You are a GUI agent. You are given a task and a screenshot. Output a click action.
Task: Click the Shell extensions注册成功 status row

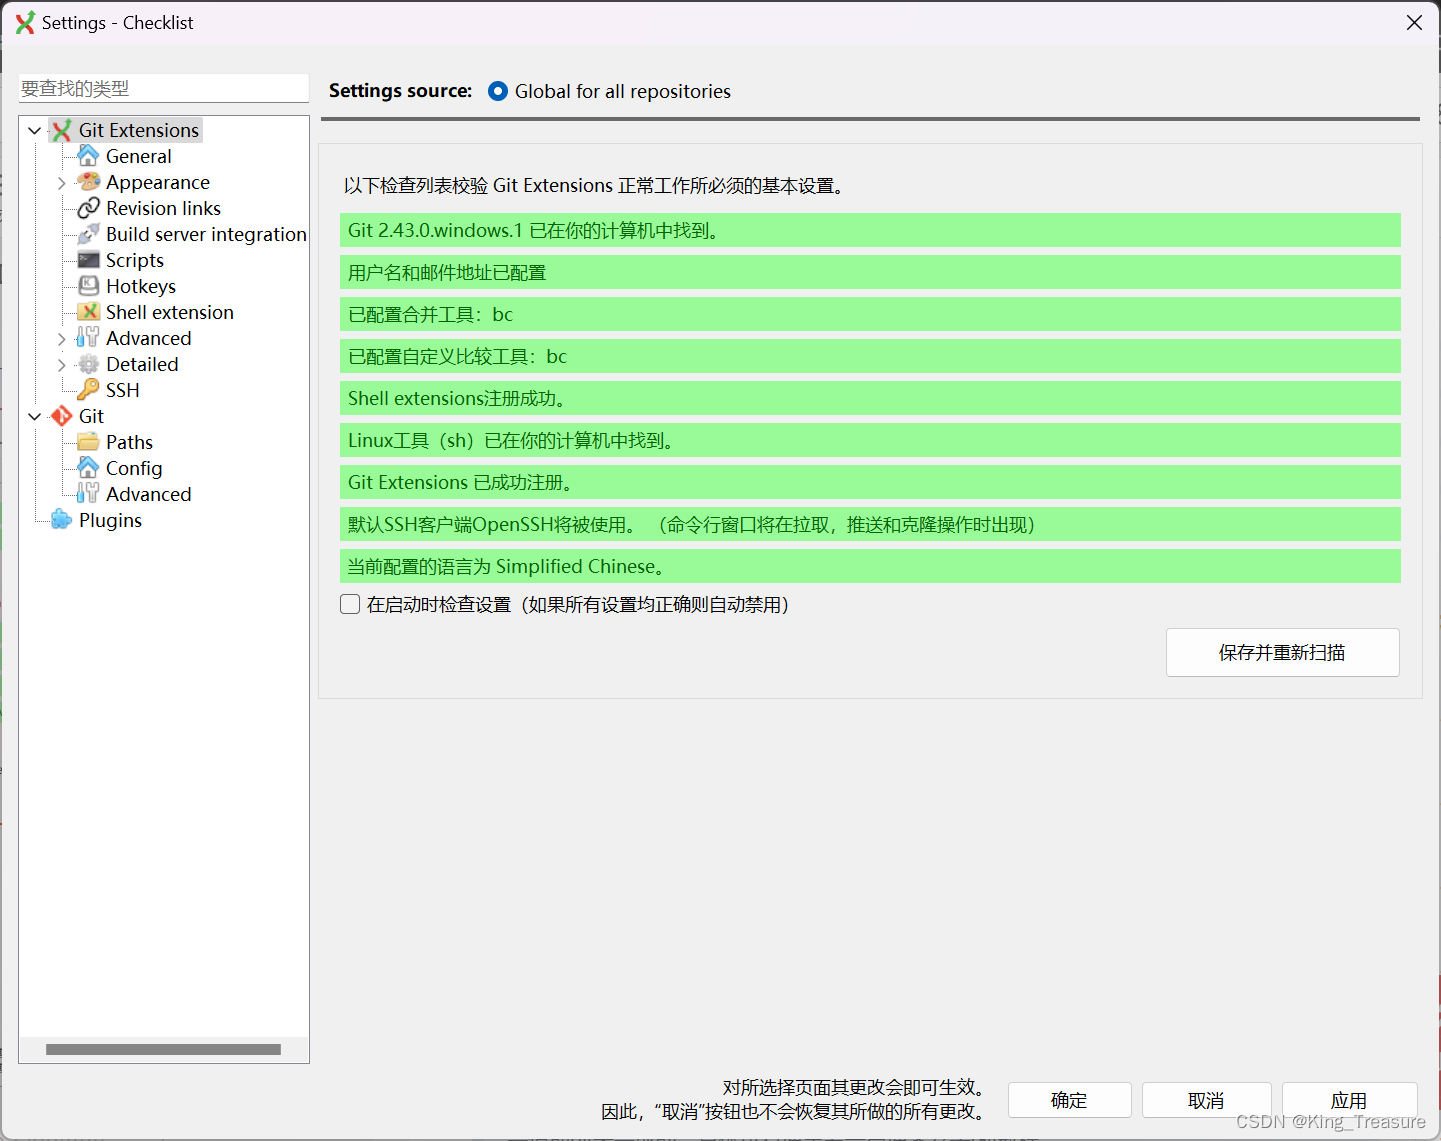point(870,398)
